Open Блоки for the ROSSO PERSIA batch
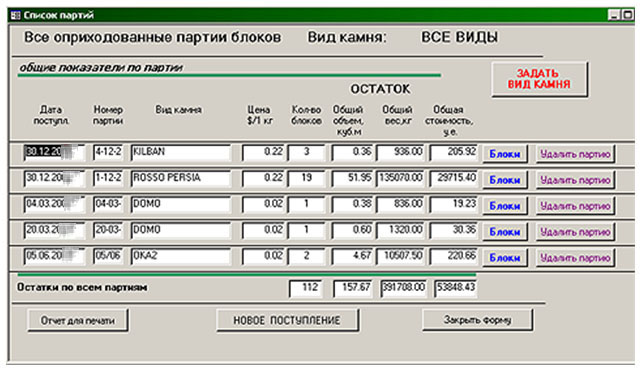The width and height of the screenshot is (644, 369). [x=505, y=180]
